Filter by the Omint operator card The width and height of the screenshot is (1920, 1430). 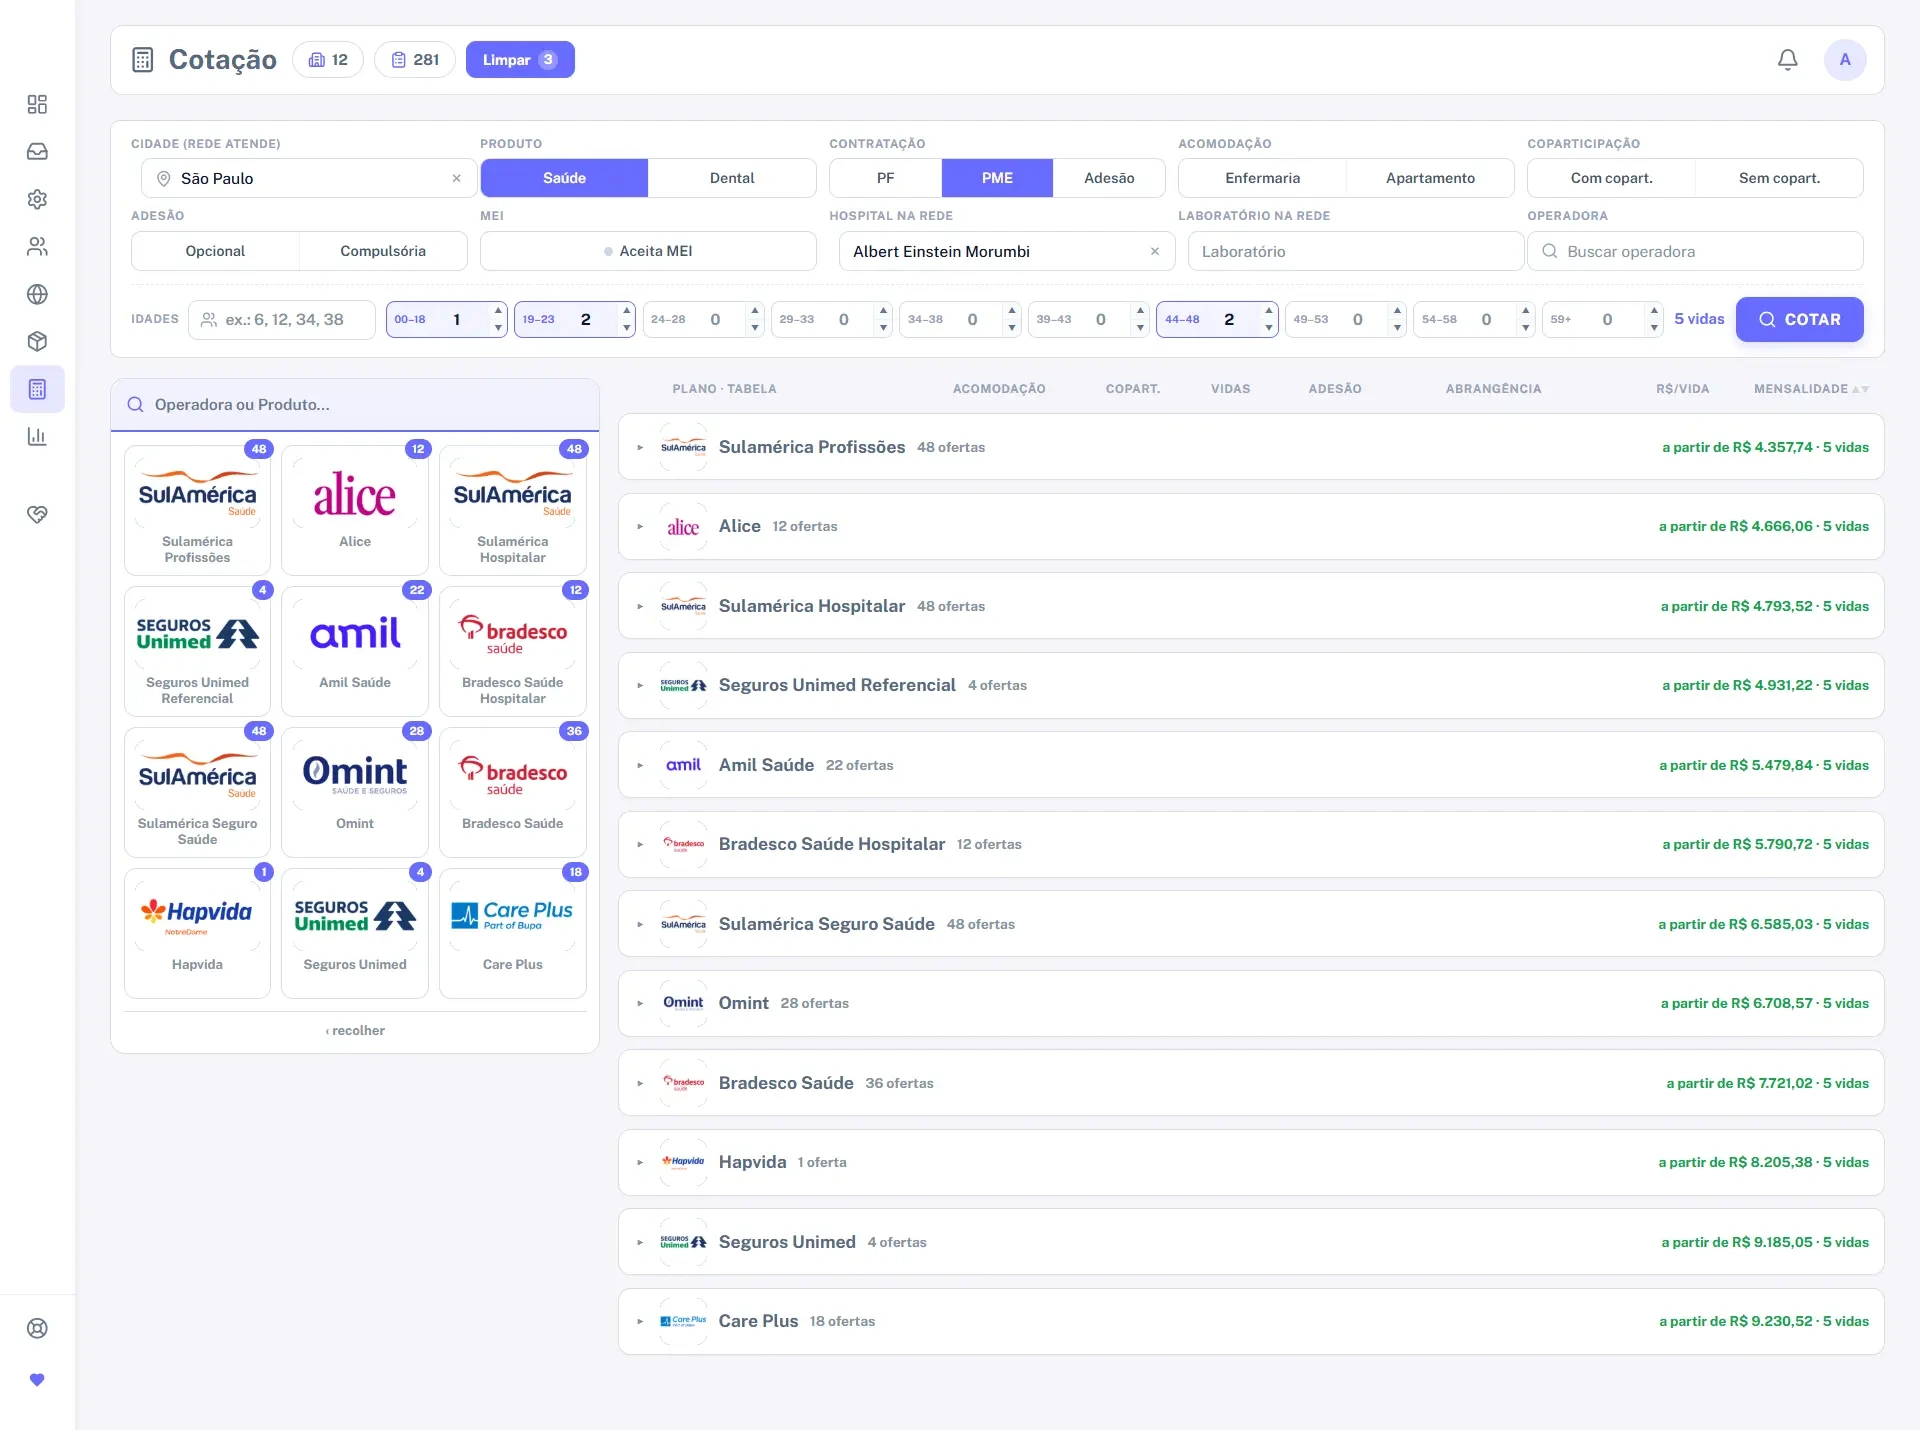pos(355,792)
